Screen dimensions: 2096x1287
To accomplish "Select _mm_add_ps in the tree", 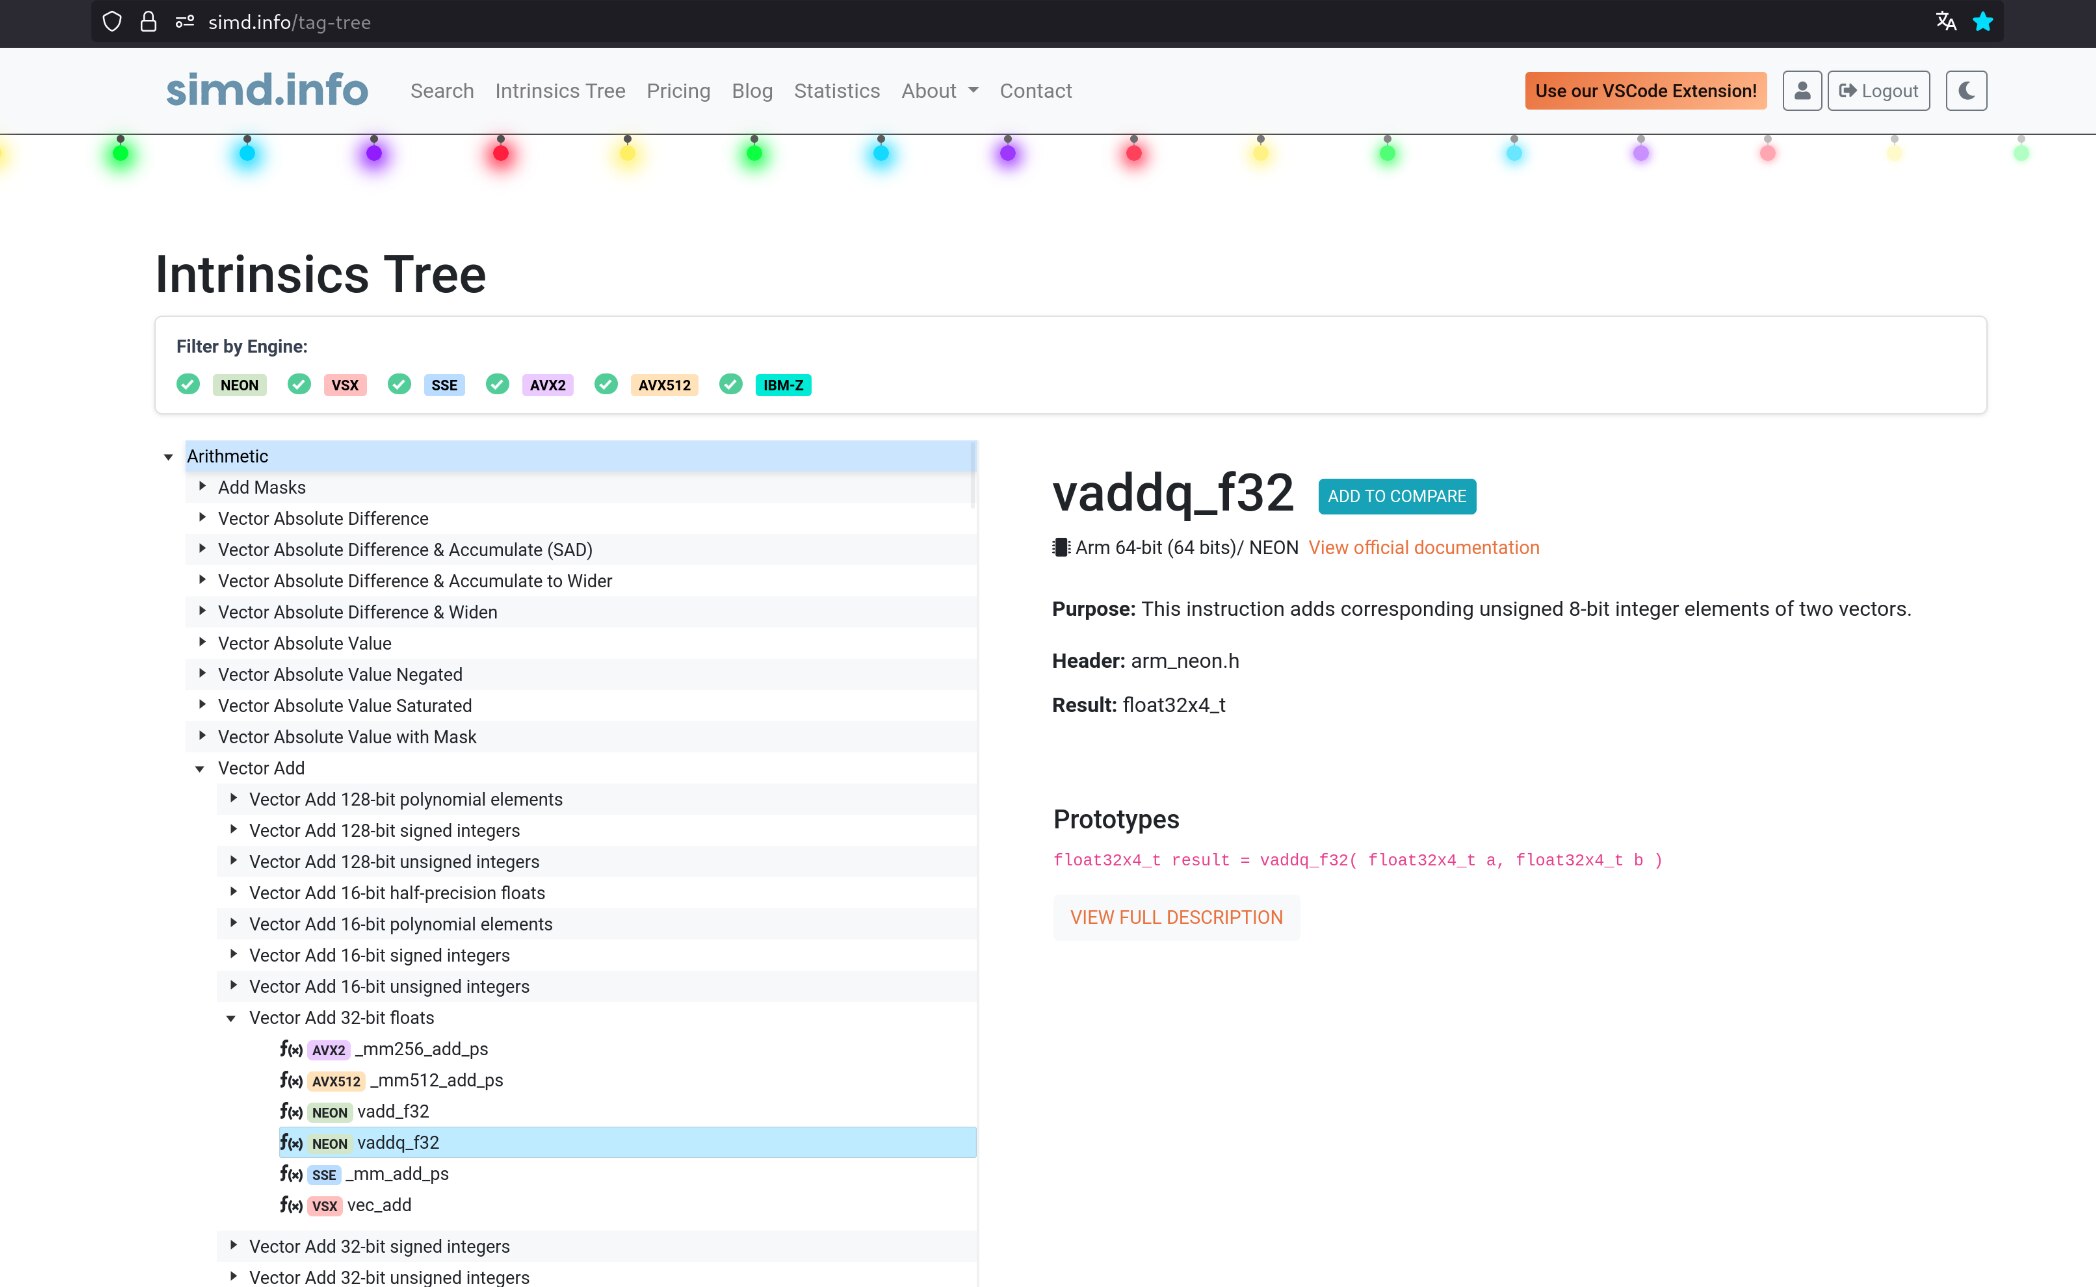I will tap(397, 1174).
